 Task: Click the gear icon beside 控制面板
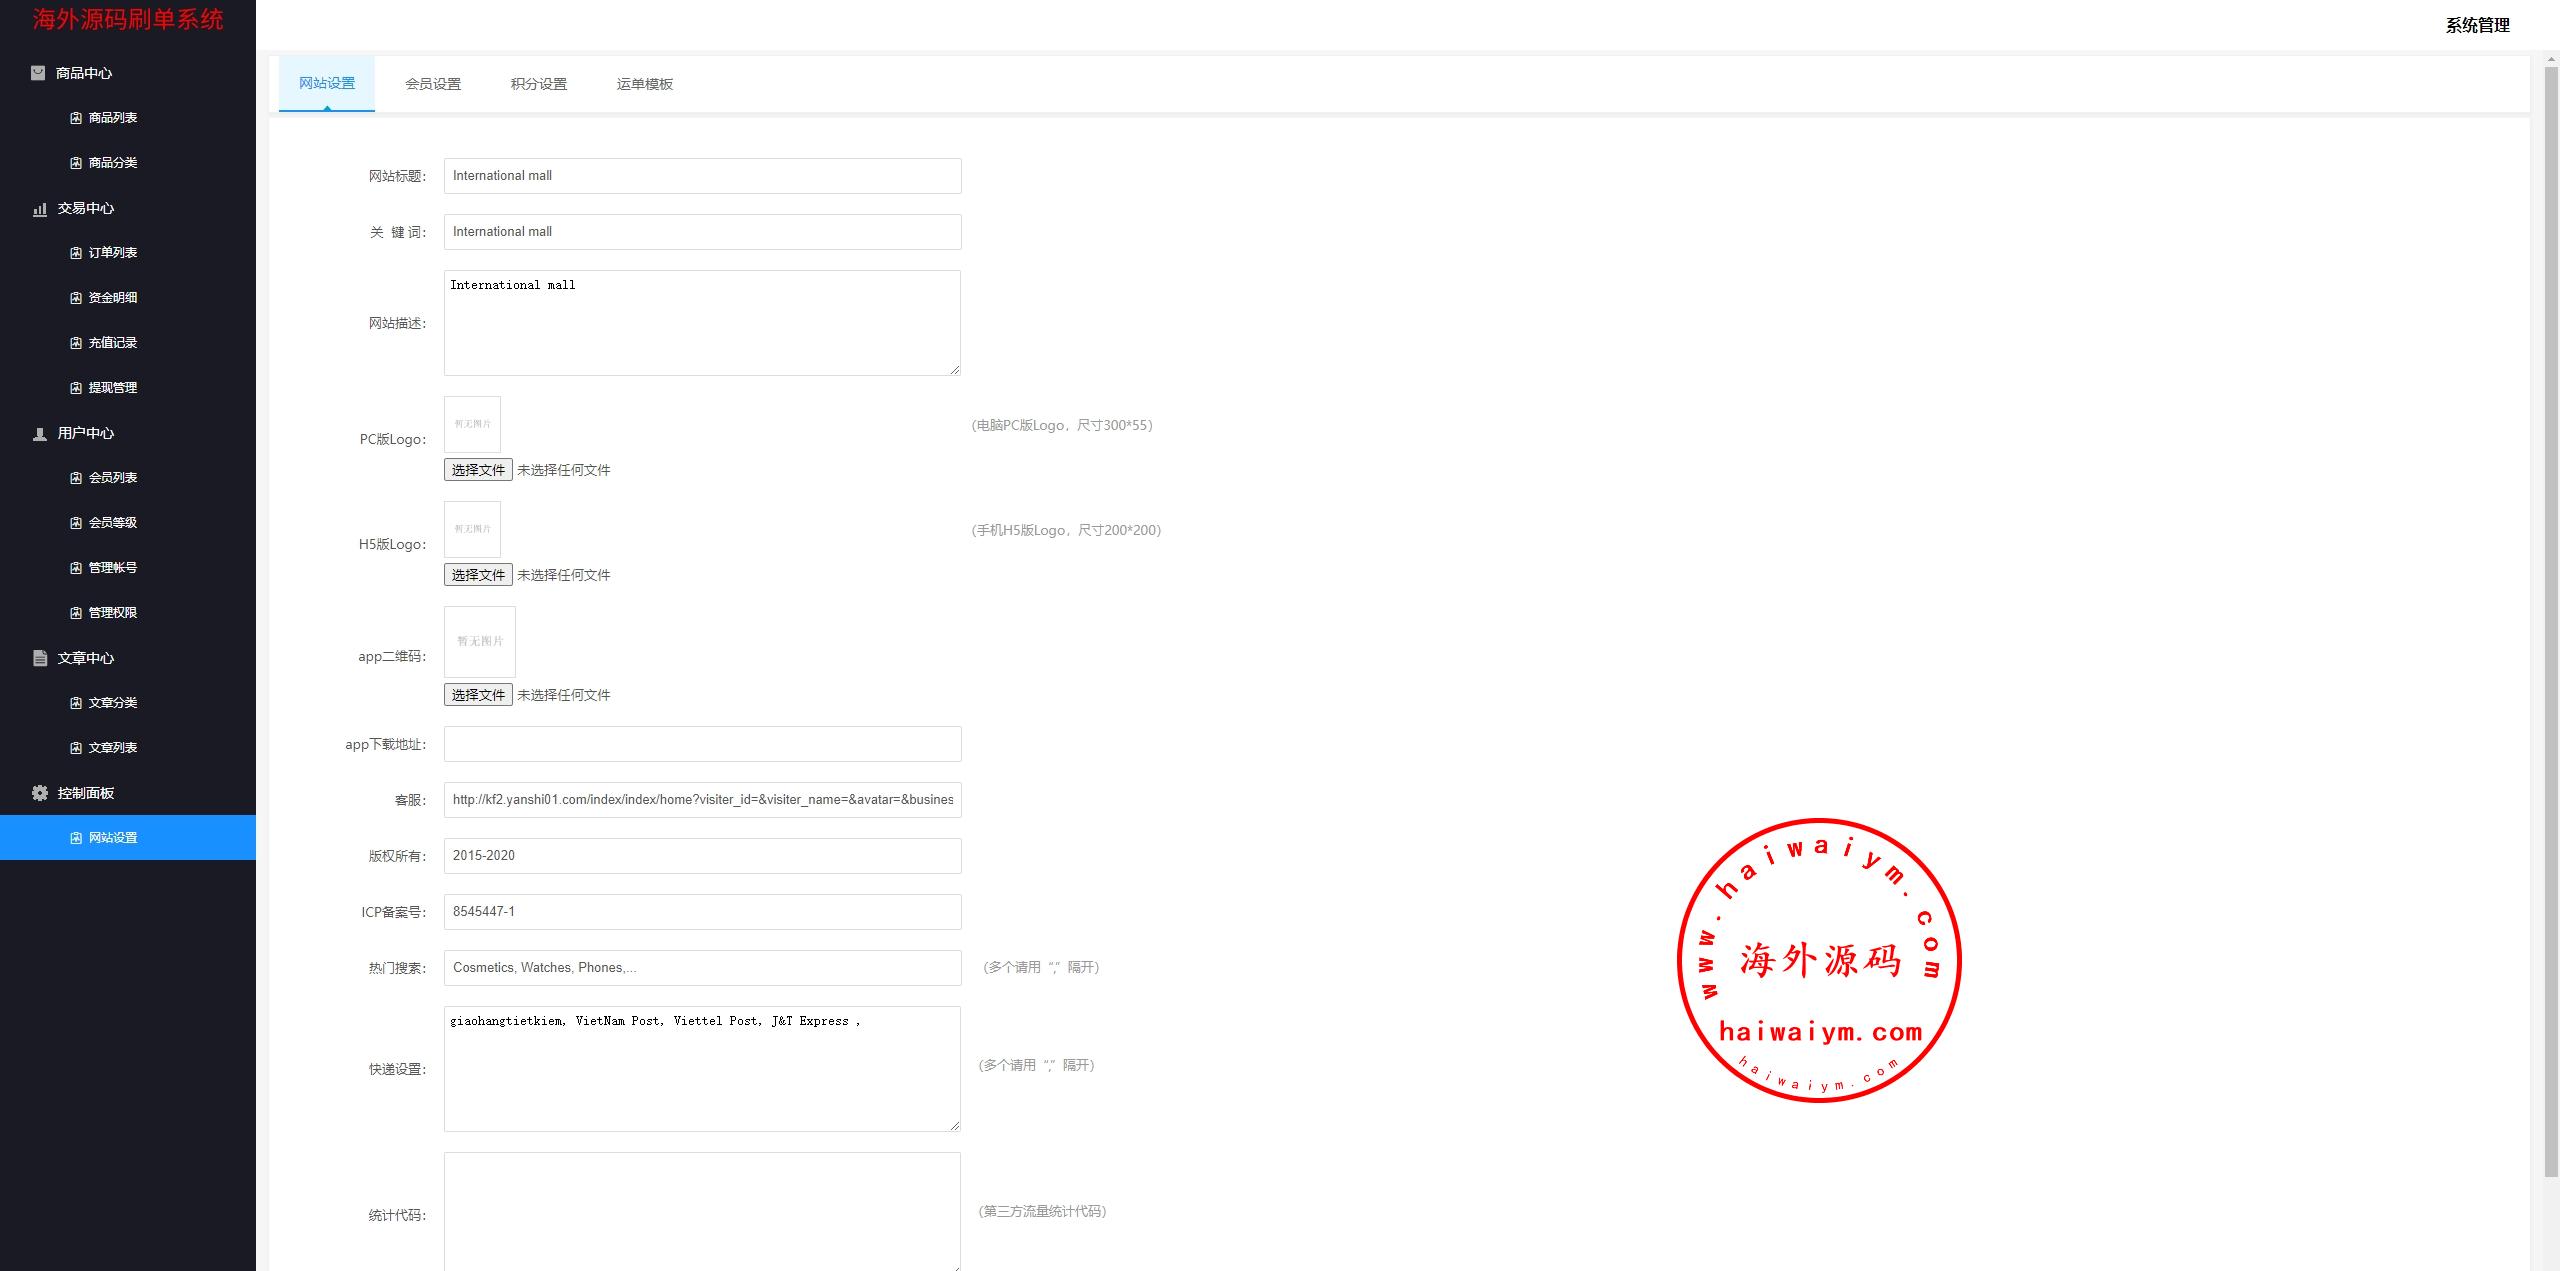tap(40, 793)
